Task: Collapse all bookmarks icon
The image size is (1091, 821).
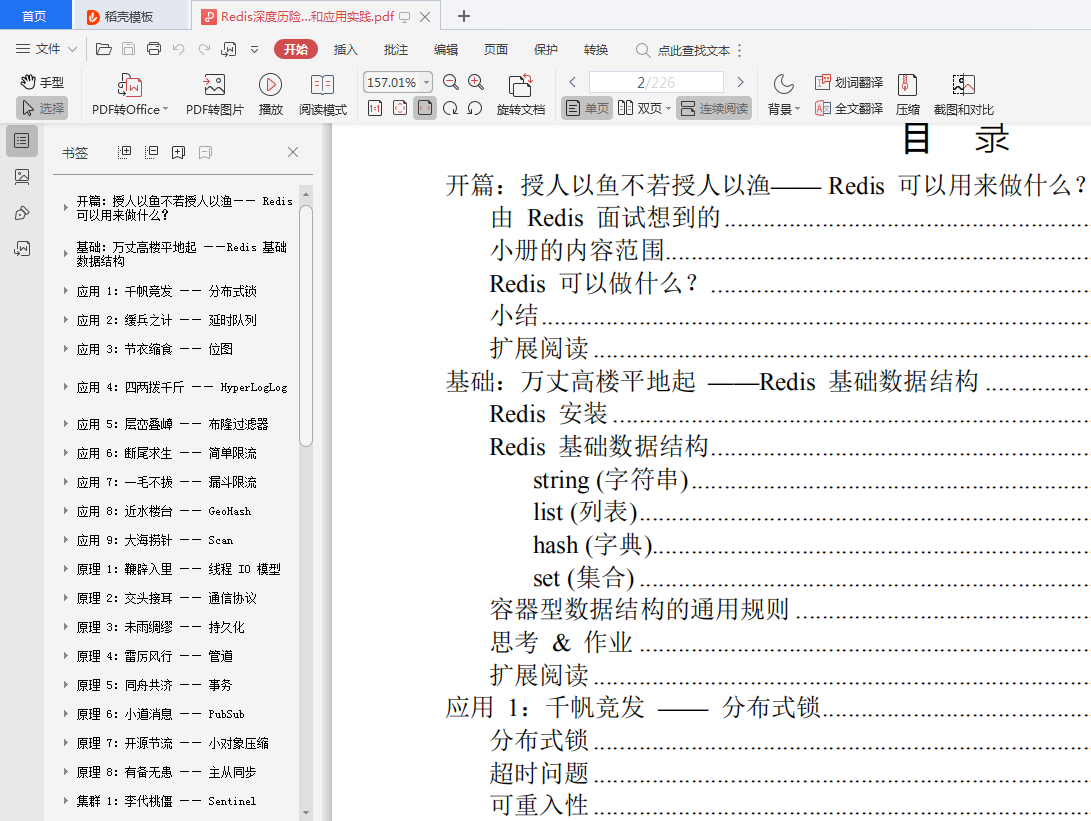Action: click(x=151, y=152)
